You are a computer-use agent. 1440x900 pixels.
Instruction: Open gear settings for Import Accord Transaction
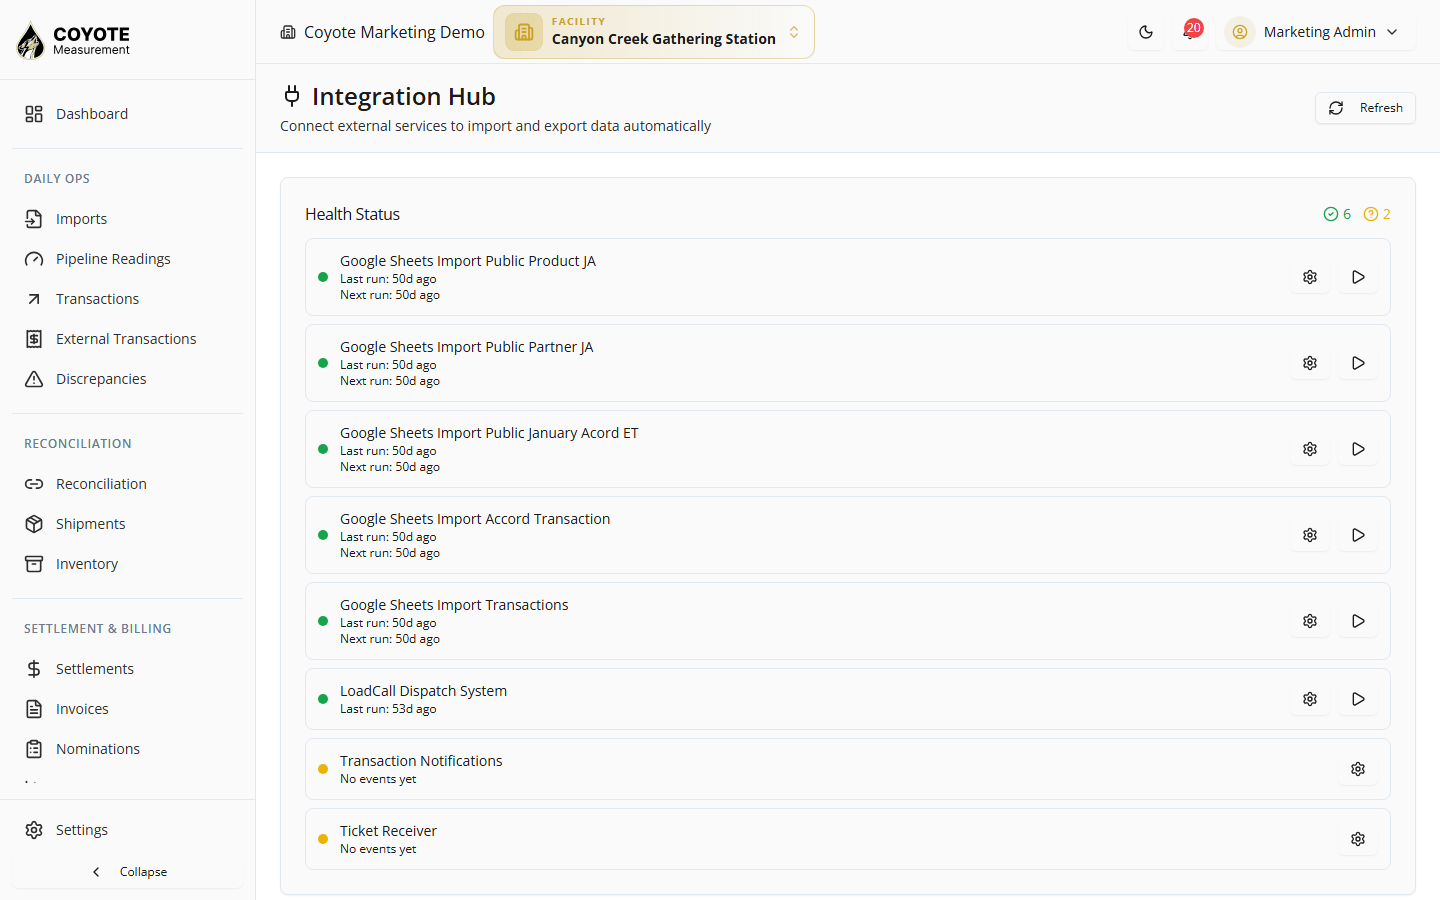coord(1310,535)
